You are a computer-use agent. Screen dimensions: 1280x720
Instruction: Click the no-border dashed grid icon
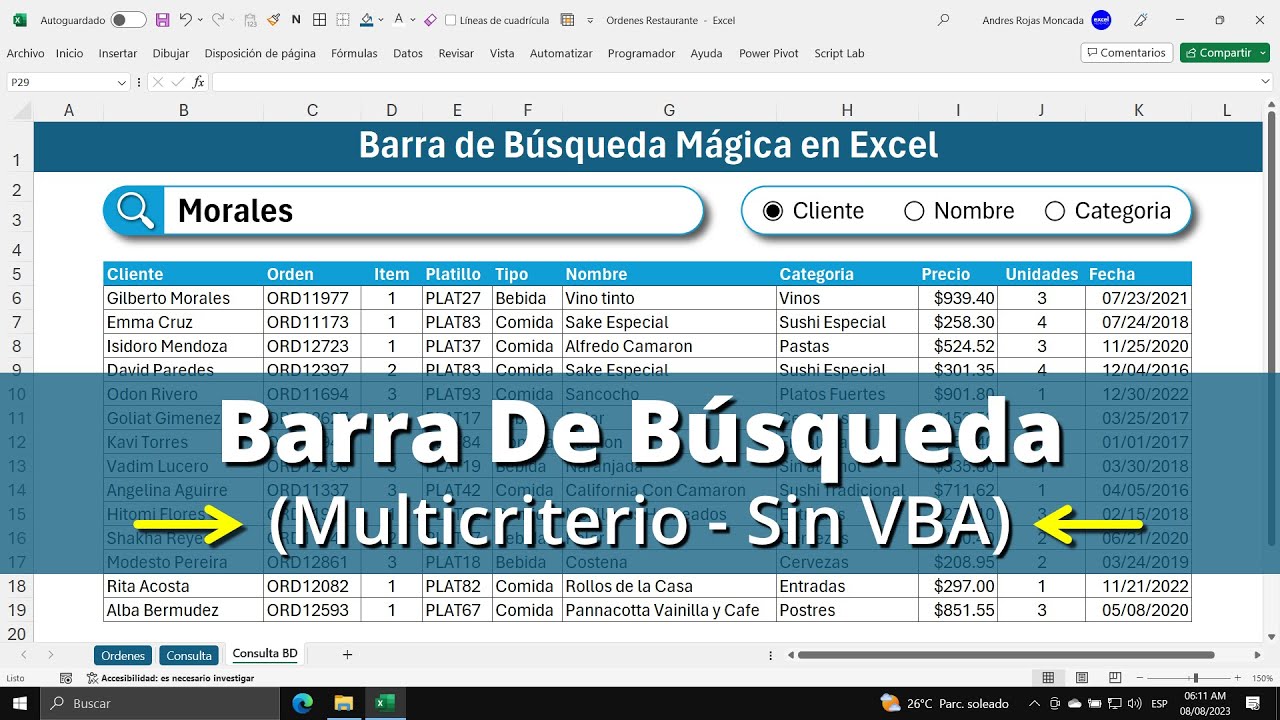click(342, 20)
